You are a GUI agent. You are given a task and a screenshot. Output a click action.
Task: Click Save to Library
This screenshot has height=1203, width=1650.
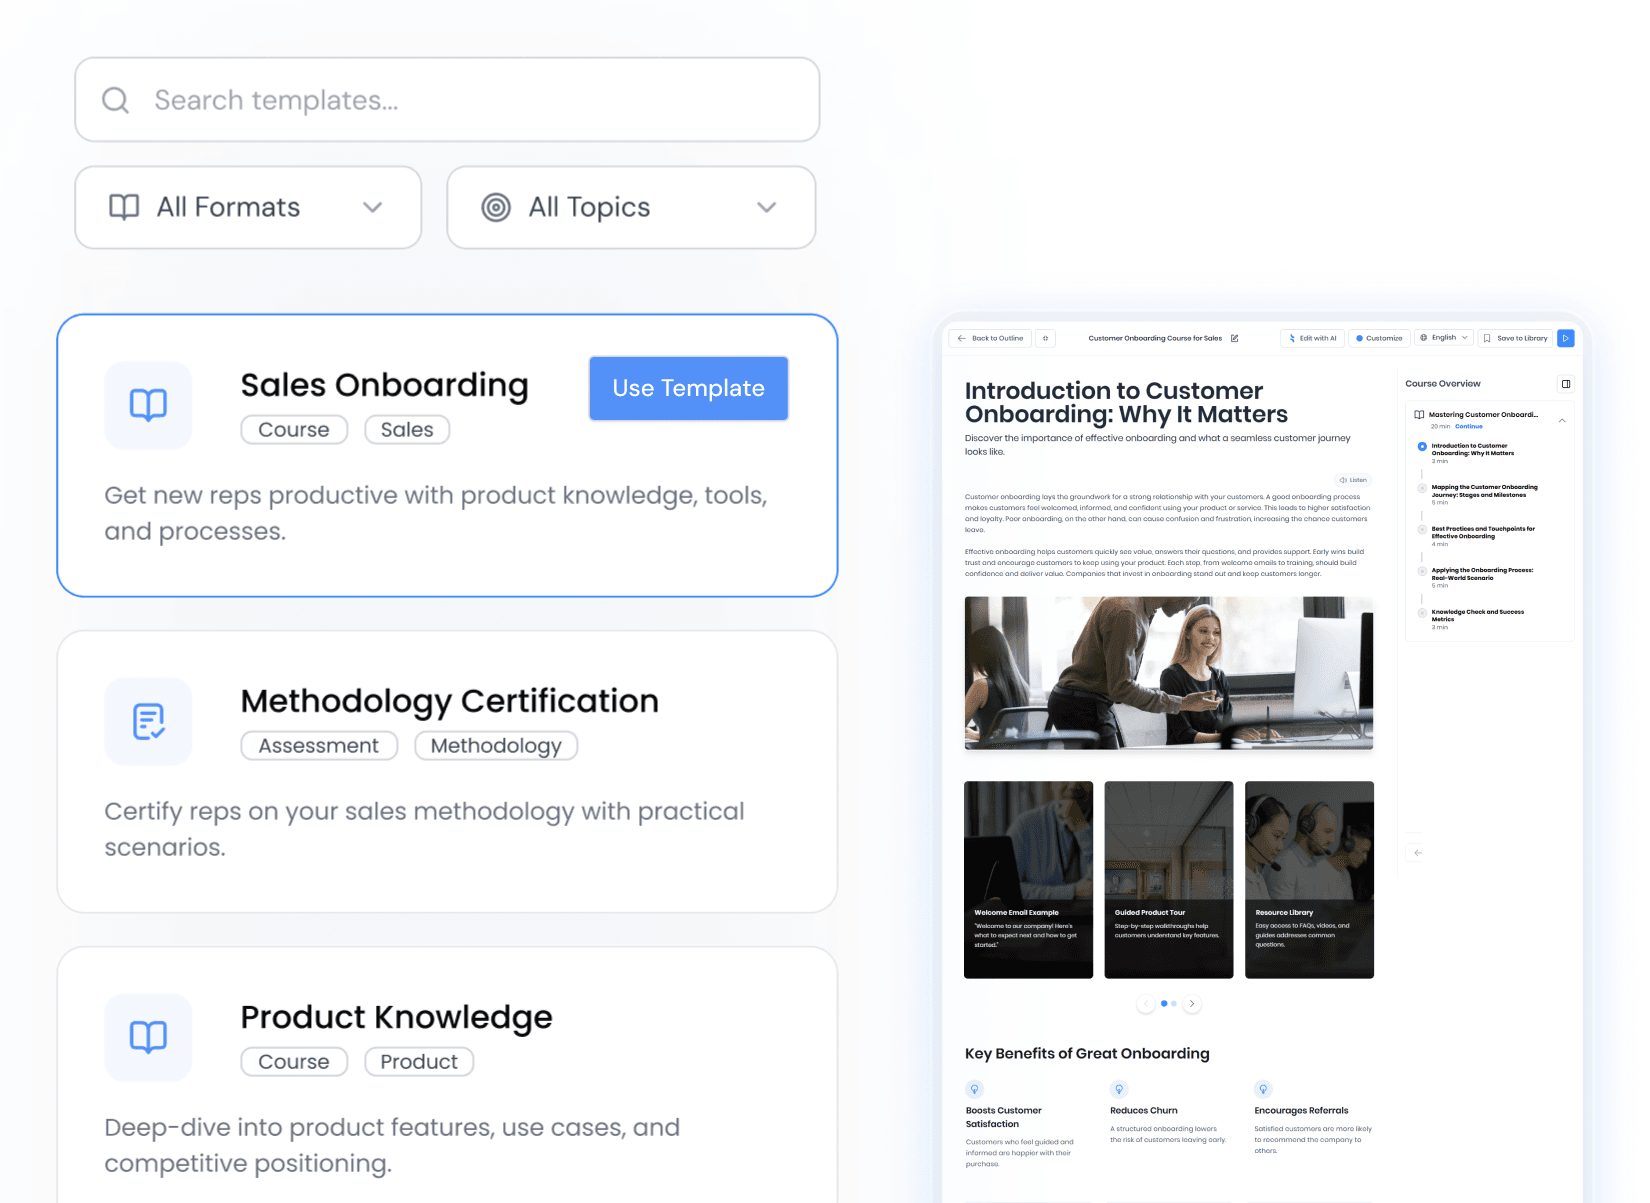[1515, 338]
